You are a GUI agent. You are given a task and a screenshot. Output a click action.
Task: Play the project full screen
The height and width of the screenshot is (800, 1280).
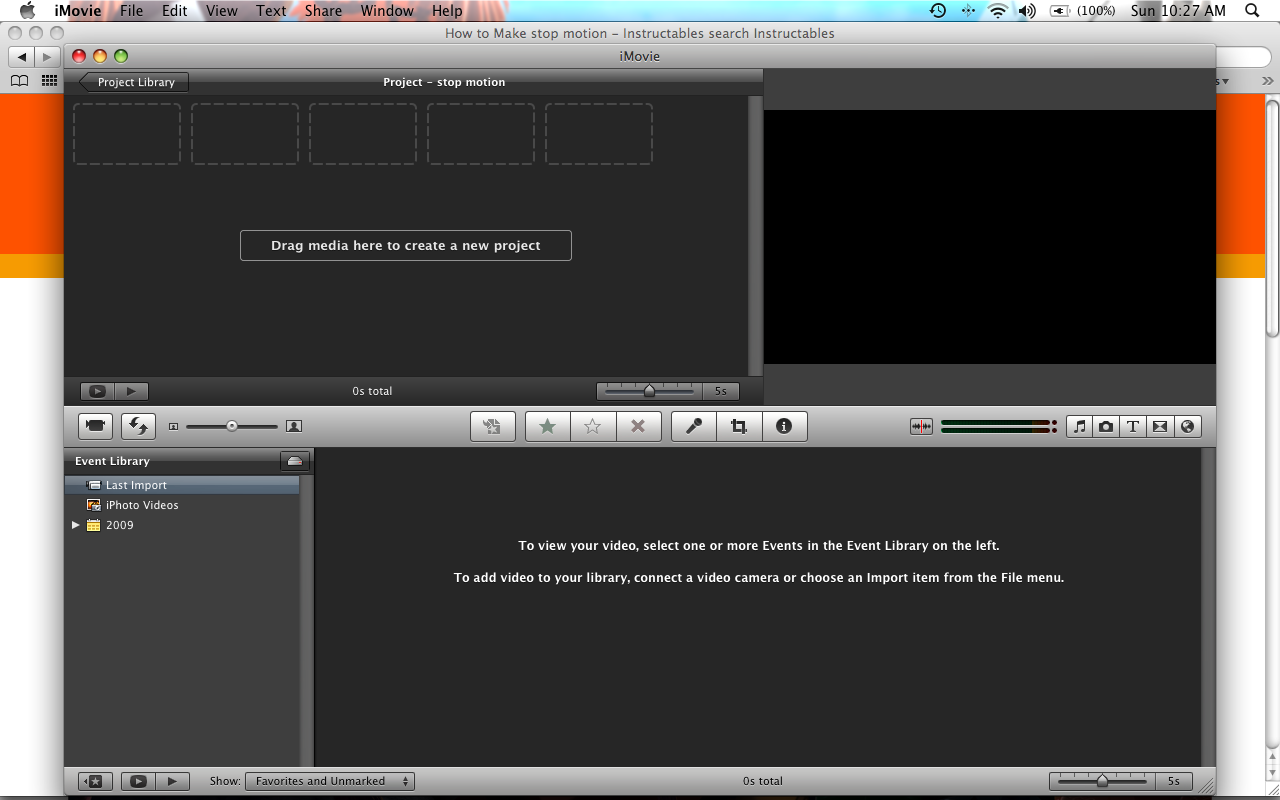tap(97, 391)
